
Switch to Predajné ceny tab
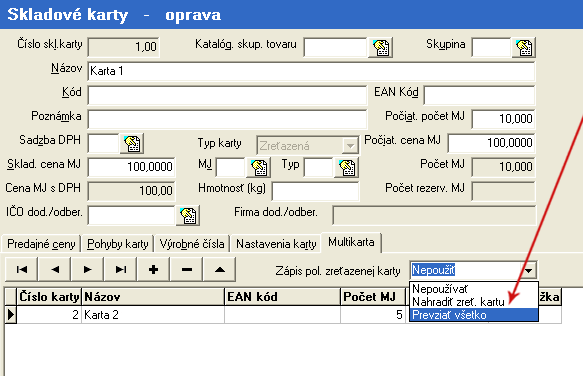41,244
